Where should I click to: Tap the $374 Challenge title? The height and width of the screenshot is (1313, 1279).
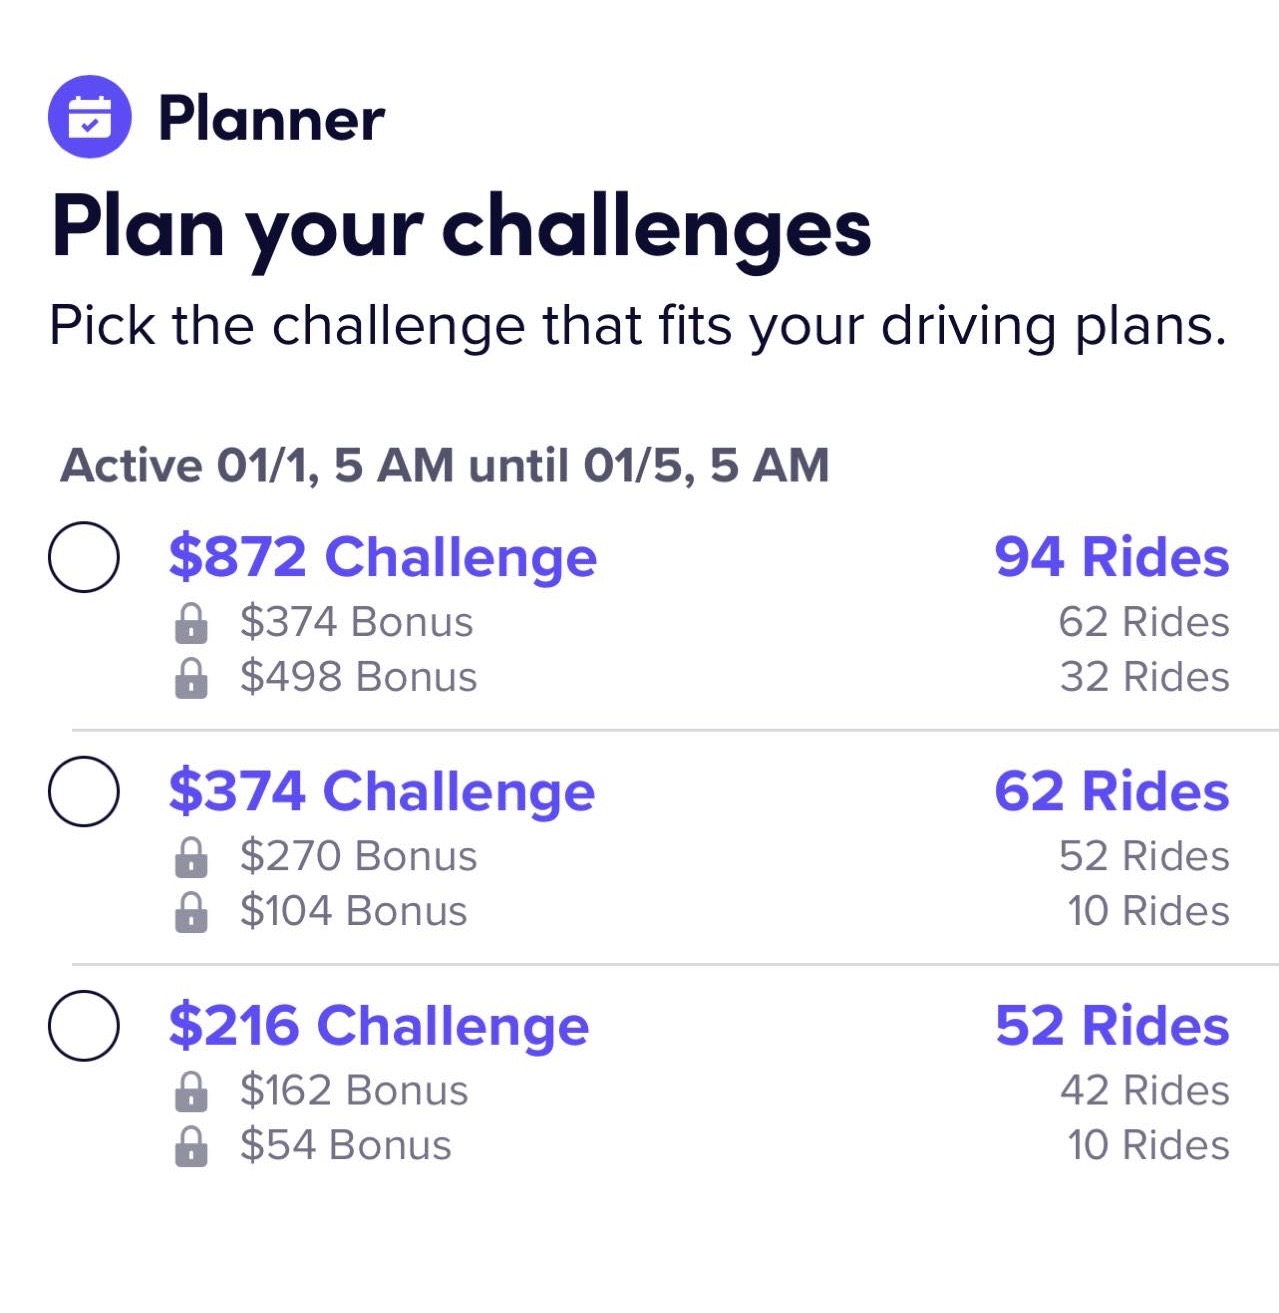point(381,791)
